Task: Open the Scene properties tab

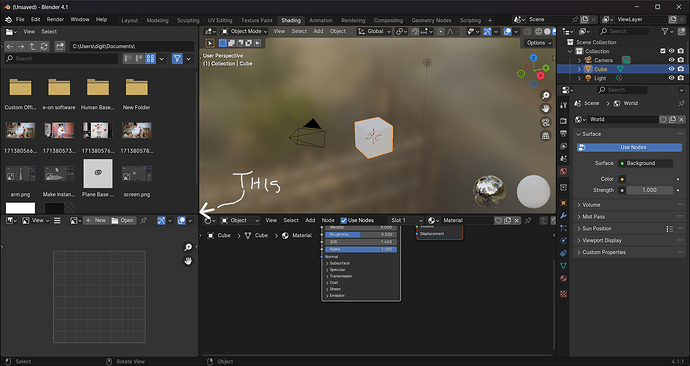Action: coord(563,158)
